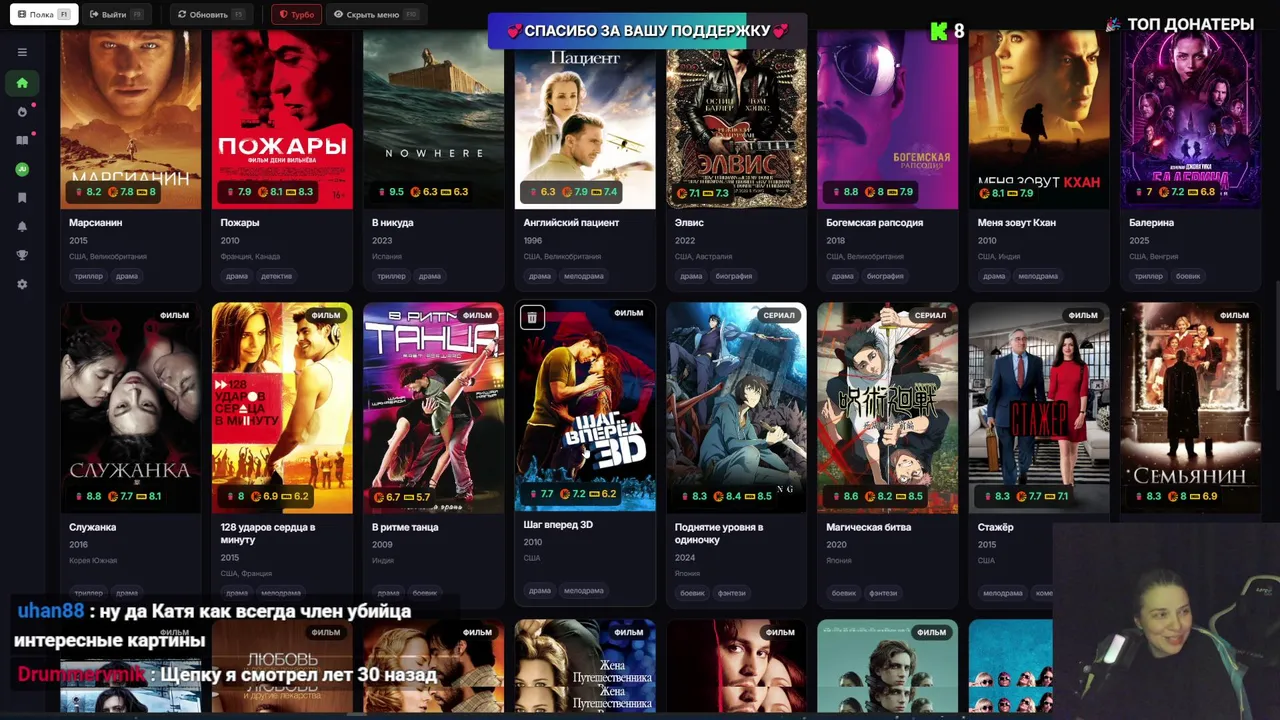Click the title text Пожары

pyautogui.click(x=240, y=223)
